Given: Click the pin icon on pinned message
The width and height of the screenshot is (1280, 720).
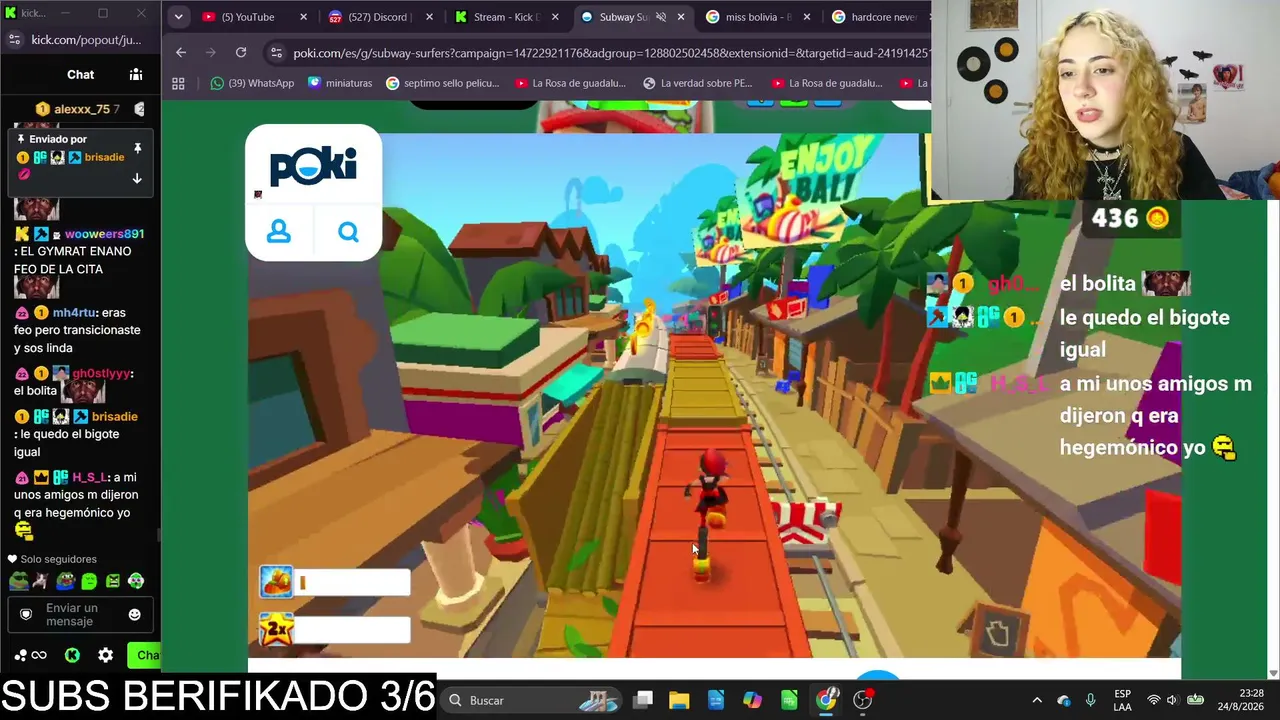Looking at the screenshot, I should point(137,149).
